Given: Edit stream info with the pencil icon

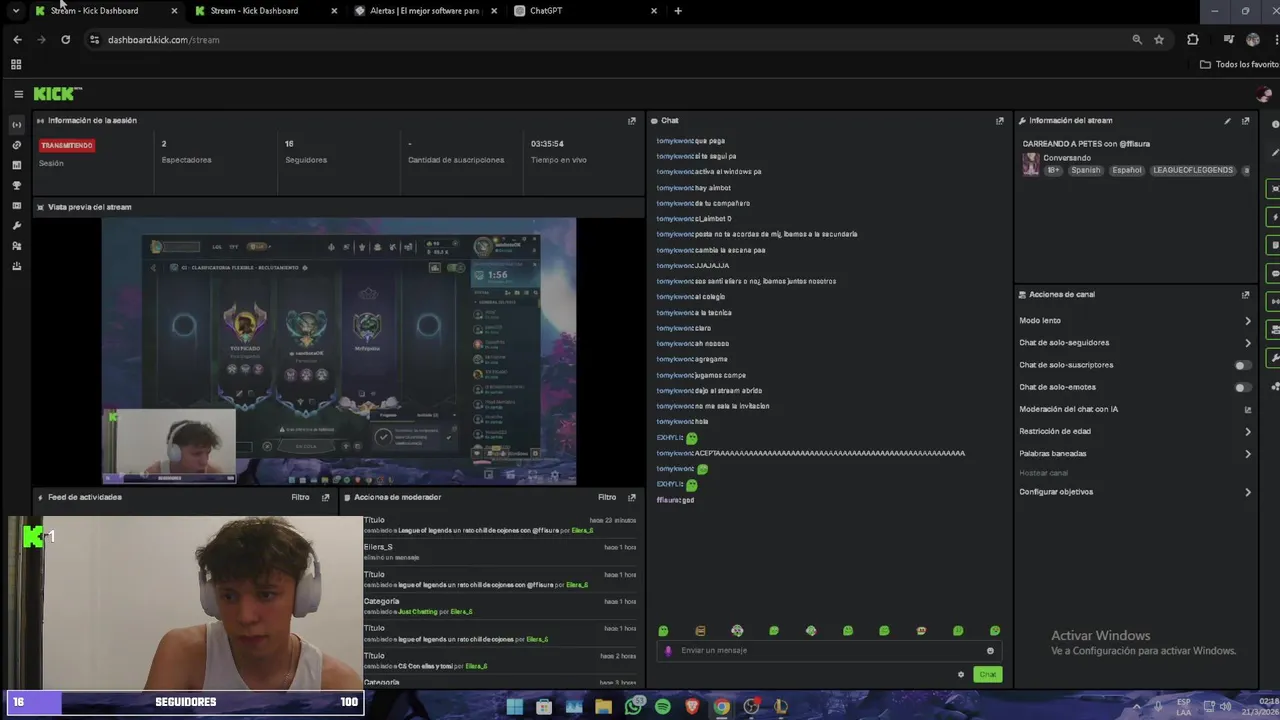Looking at the screenshot, I should 1227,120.
